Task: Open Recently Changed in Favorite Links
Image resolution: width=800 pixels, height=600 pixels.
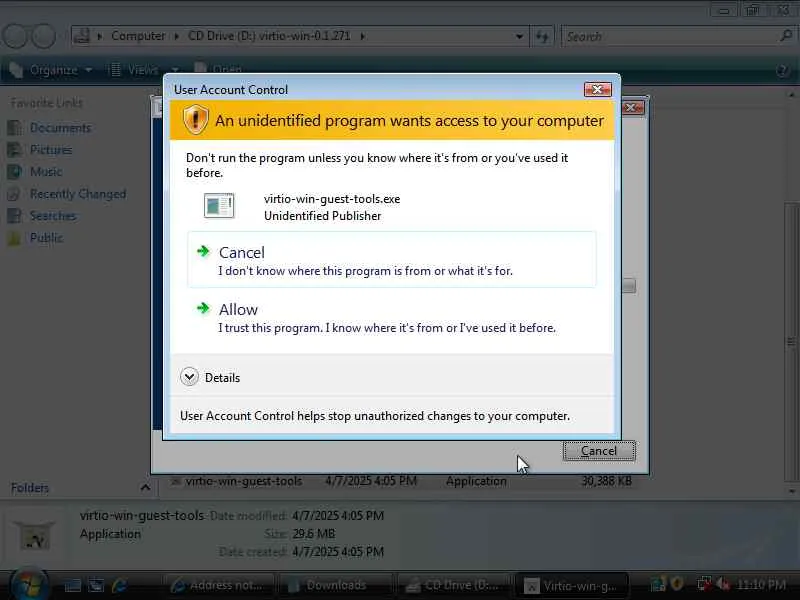Action: click(78, 194)
